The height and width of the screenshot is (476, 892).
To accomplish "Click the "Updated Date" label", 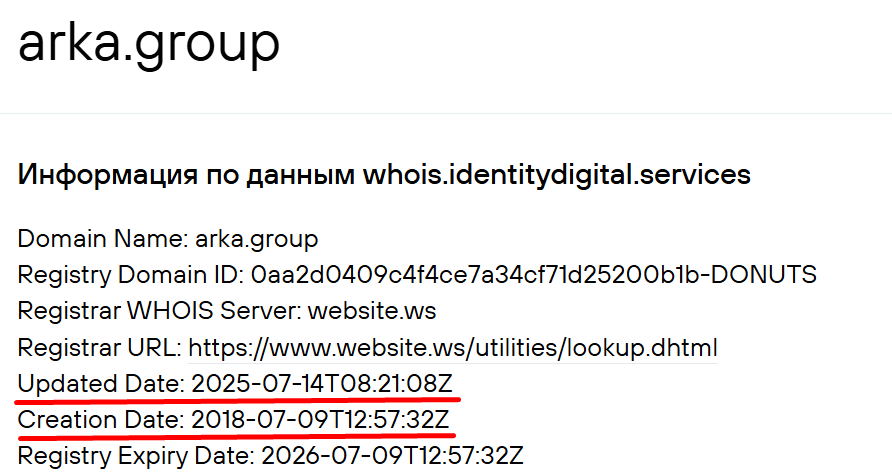I will (98, 384).
